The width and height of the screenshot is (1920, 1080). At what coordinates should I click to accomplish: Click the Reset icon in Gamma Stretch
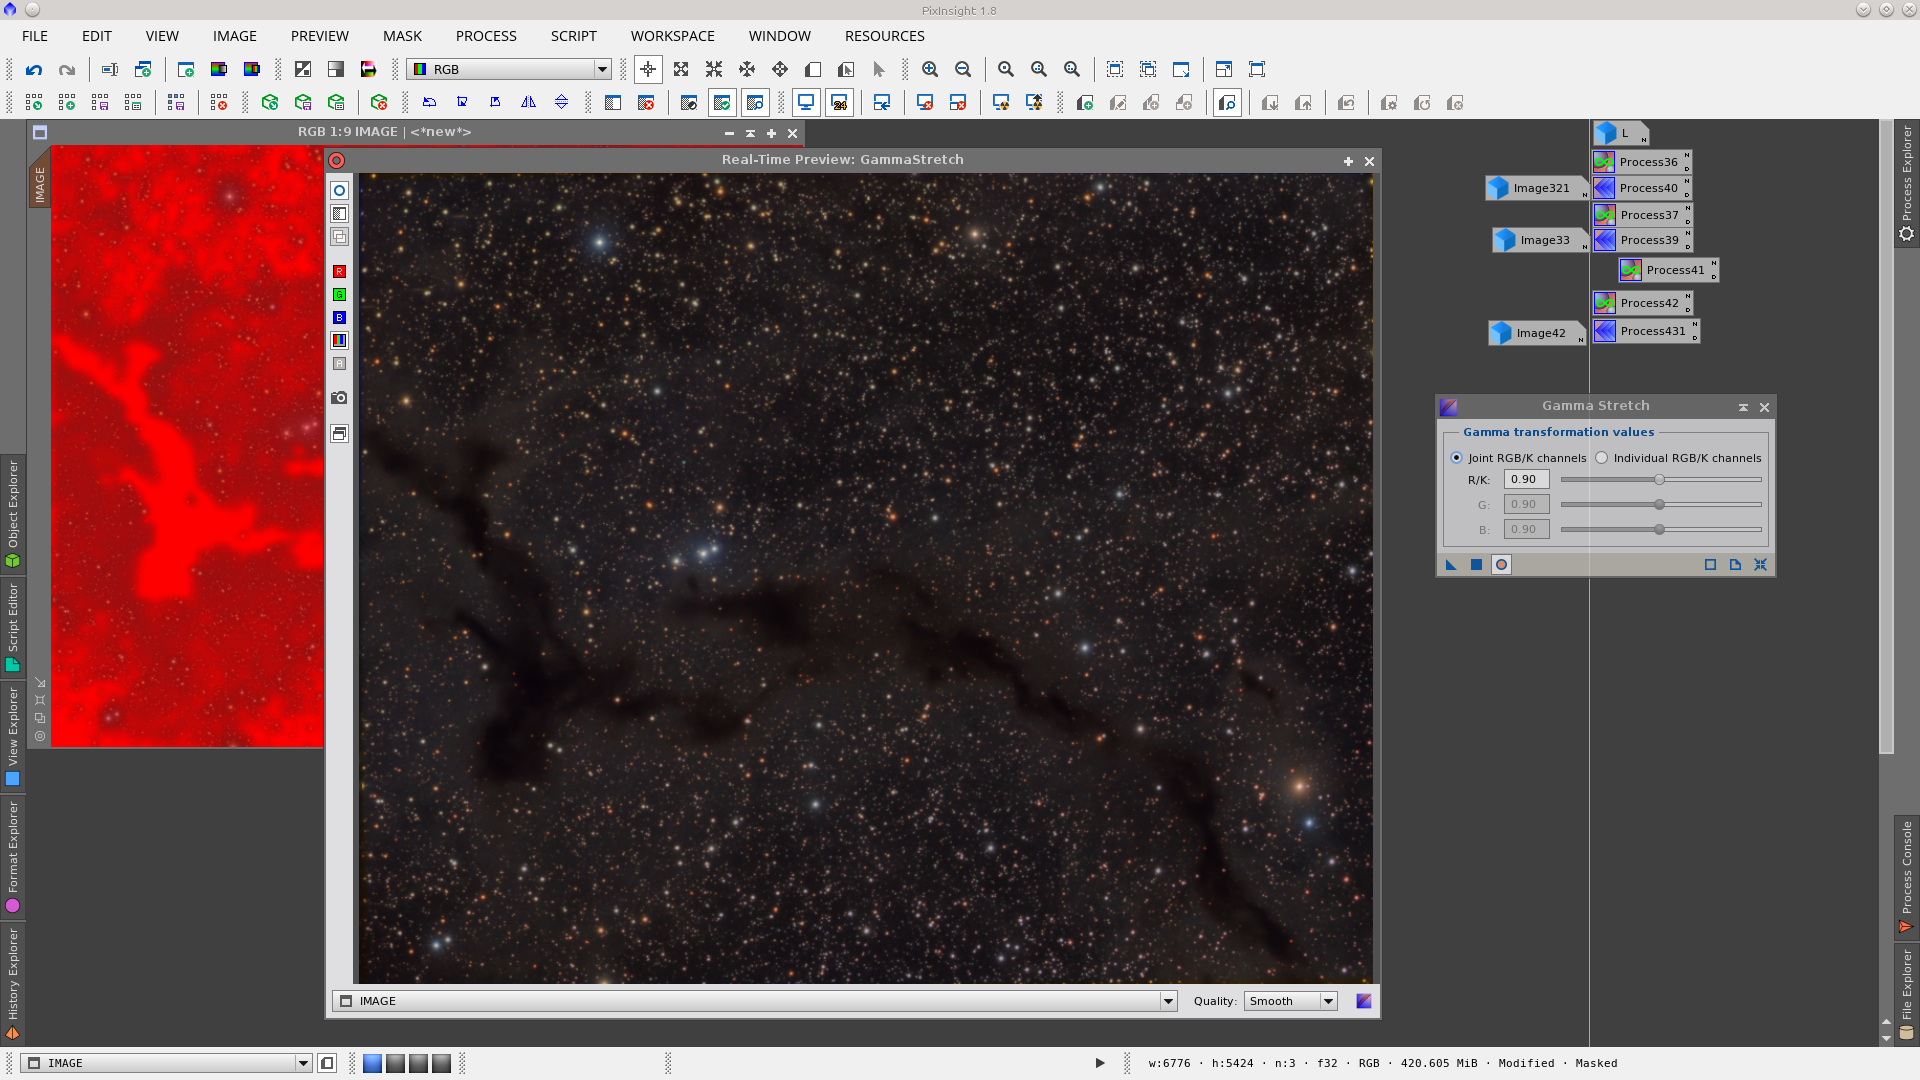pos(1760,565)
